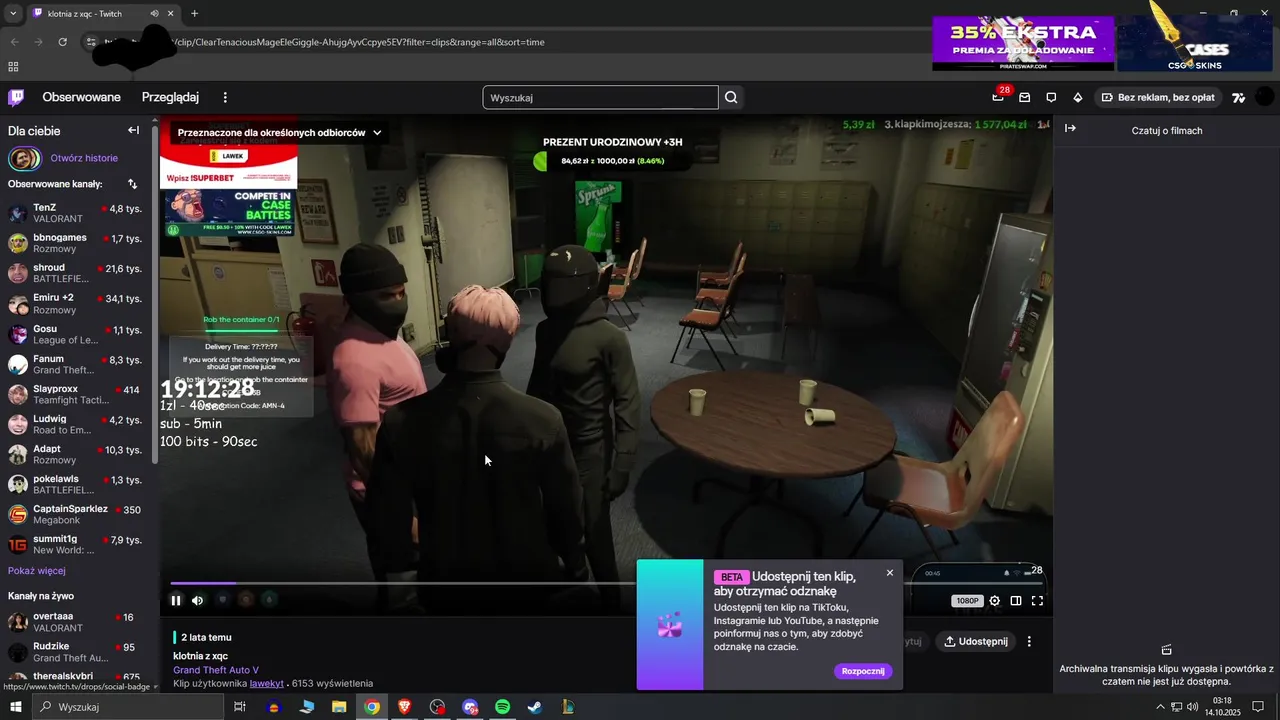The image size is (1280, 720).
Task: Open the browser tab search dropdown
Action: coord(13,13)
